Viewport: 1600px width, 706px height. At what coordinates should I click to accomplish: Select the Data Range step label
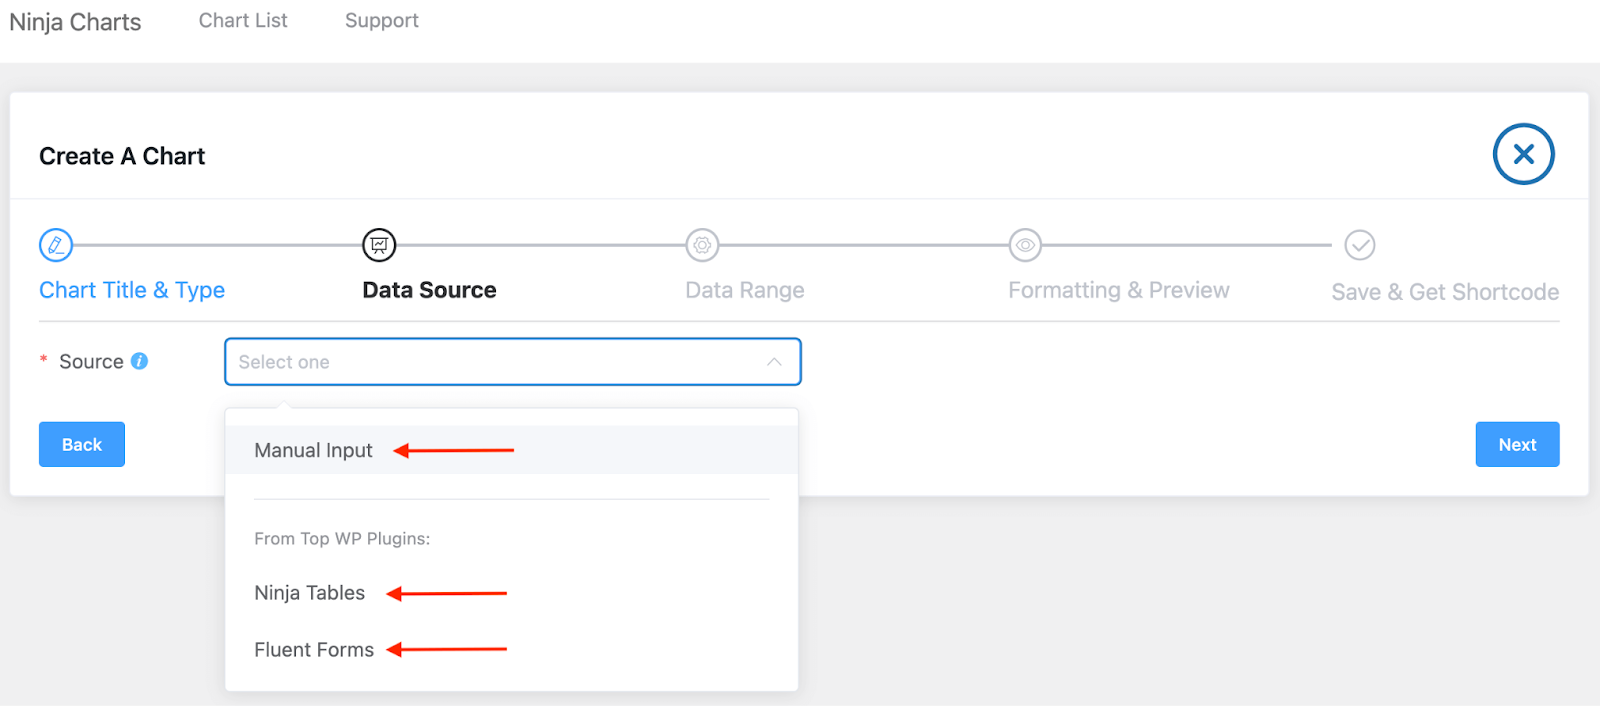pyautogui.click(x=745, y=290)
